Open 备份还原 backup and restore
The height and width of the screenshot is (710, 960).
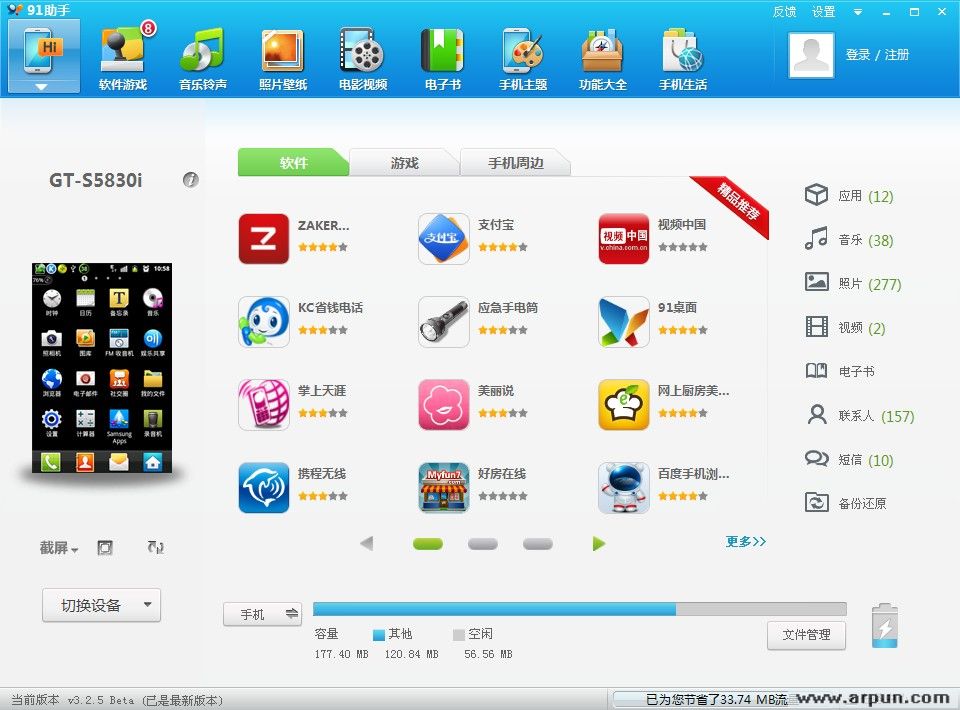click(x=846, y=503)
